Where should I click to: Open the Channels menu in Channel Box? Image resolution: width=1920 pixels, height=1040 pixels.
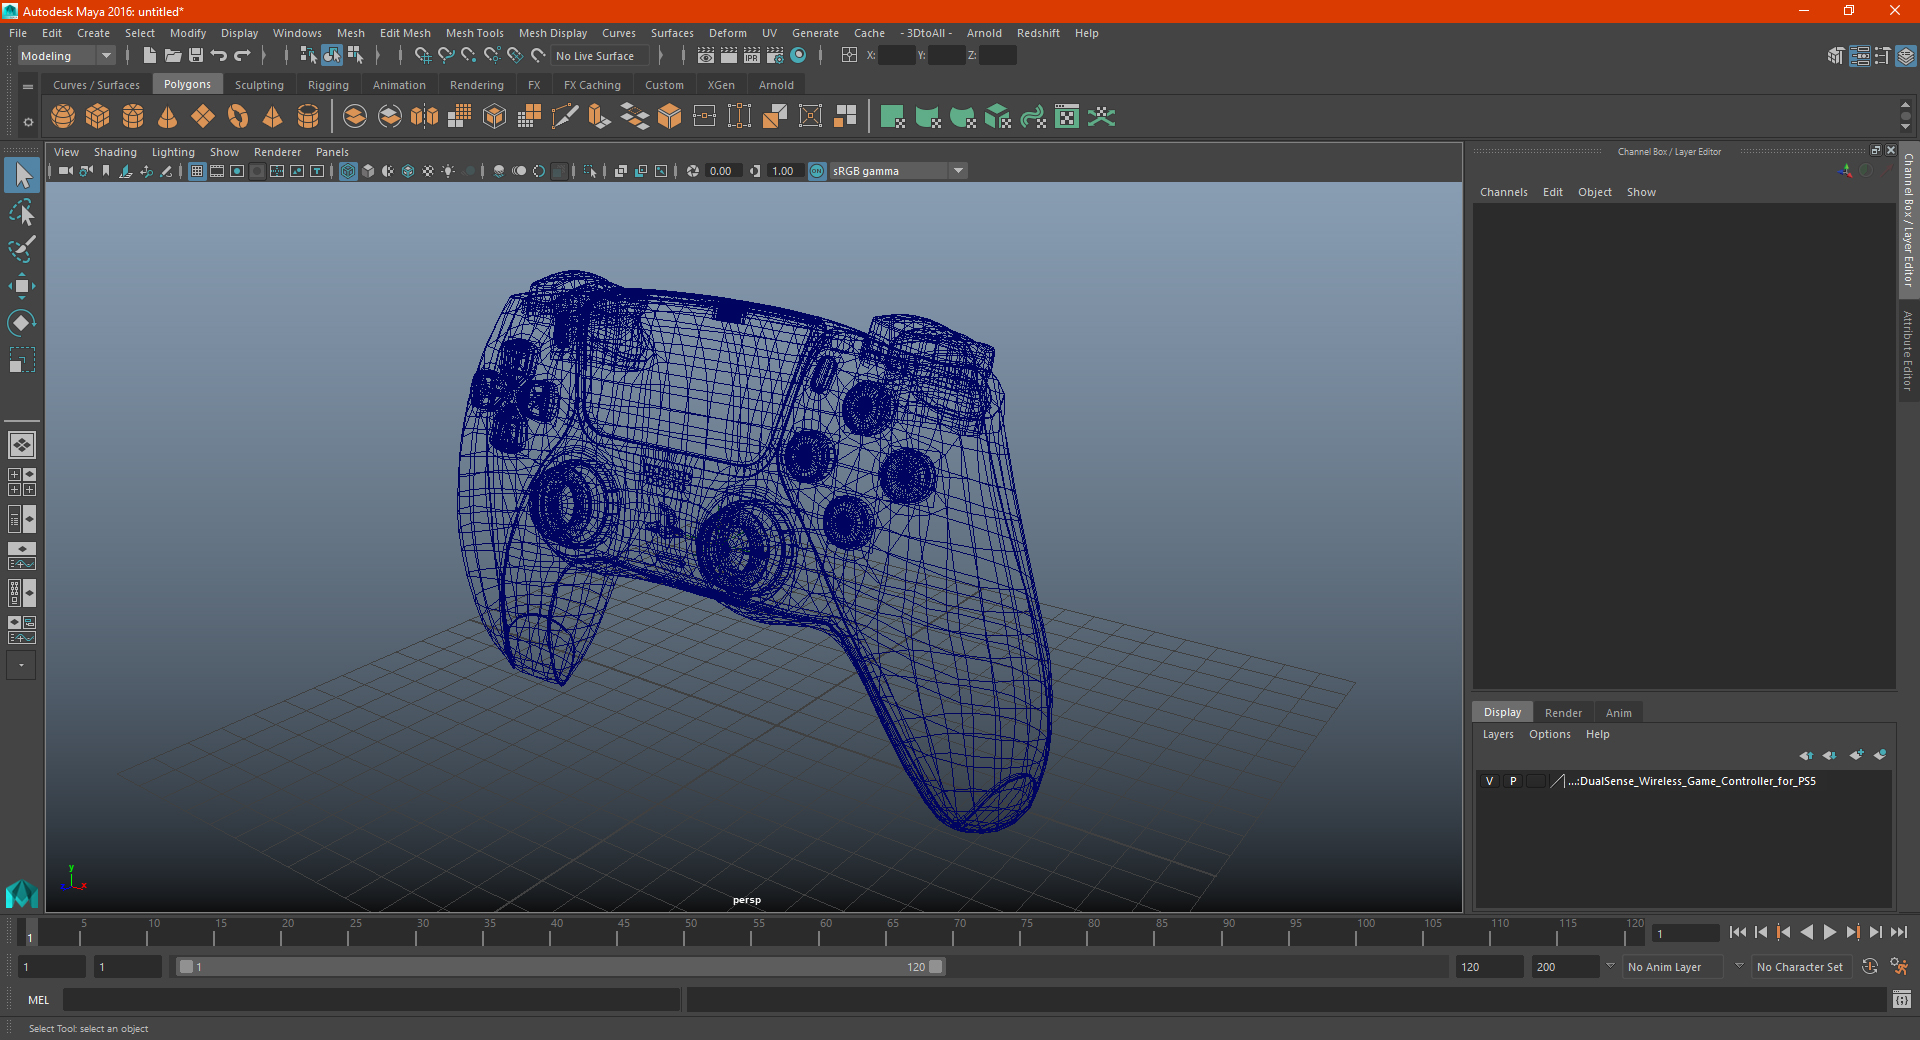click(1503, 192)
